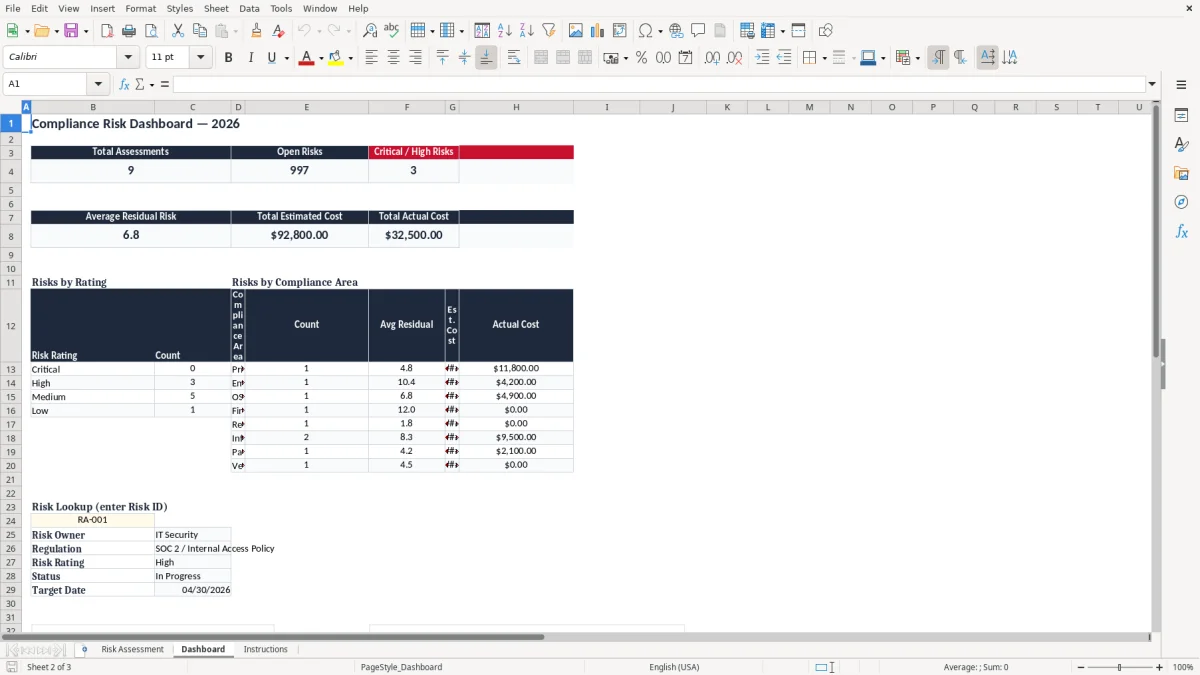Viewport: 1200px width, 675px height.
Task: Expand the Name Box dropdown
Action: (x=98, y=84)
